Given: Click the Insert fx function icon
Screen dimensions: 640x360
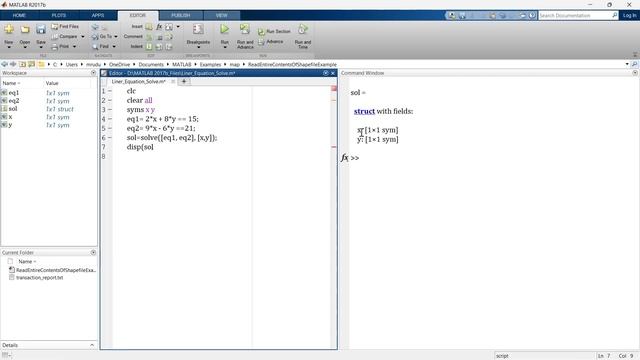Looking at the screenshot, I should click(159, 27).
